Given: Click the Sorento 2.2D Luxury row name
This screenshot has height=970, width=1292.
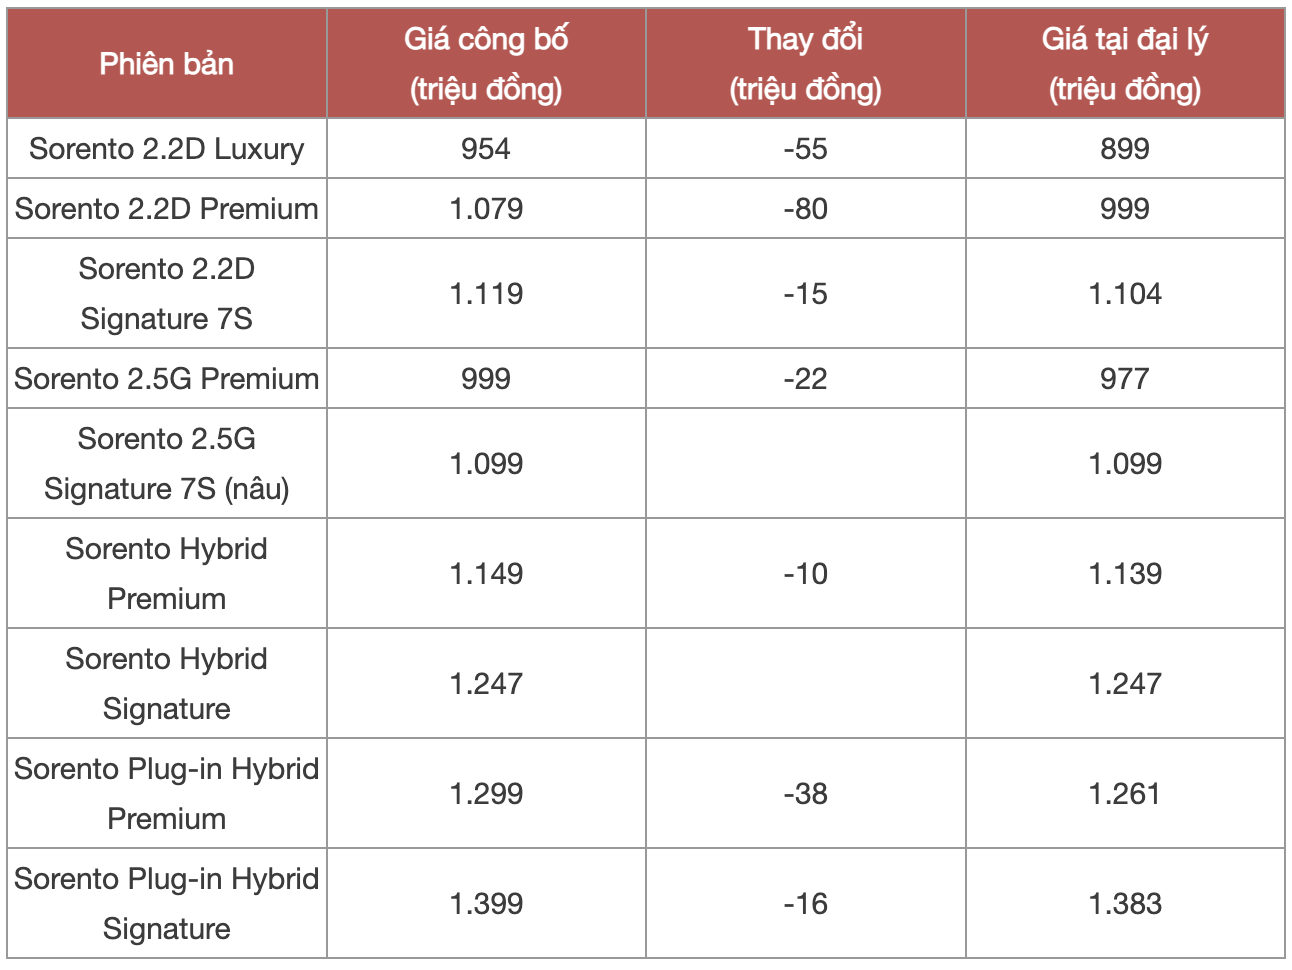Looking at the screenshot, I should (167, 149).
